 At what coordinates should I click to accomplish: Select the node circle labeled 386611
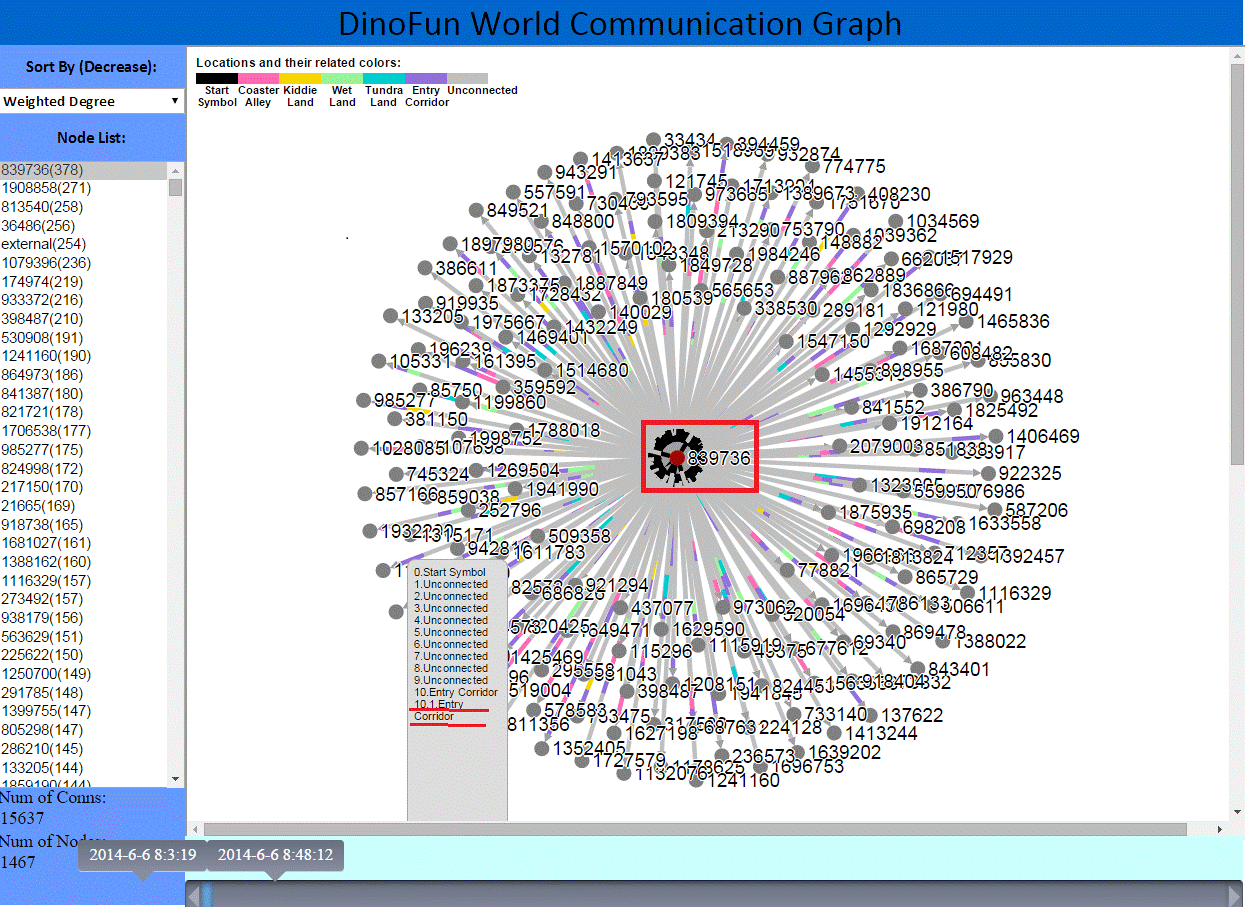pyautogui.click(x=425, y=268)
